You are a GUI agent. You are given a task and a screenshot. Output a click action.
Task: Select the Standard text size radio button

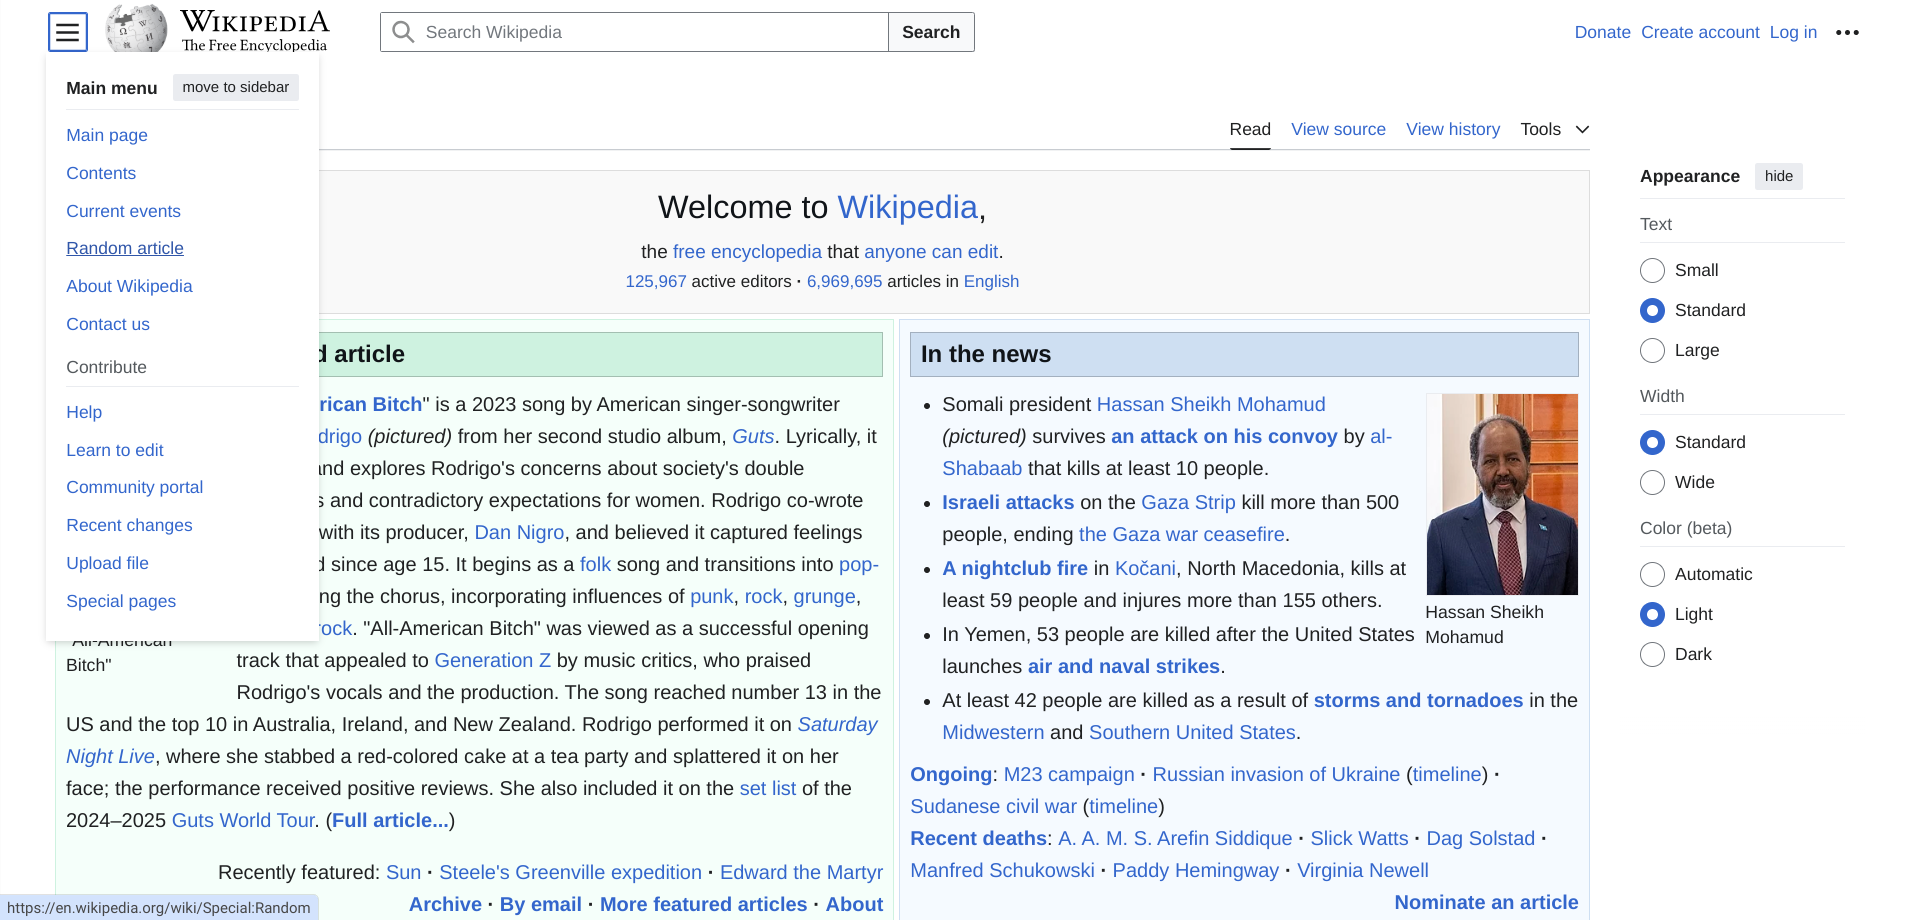[x=1652, y=310]
